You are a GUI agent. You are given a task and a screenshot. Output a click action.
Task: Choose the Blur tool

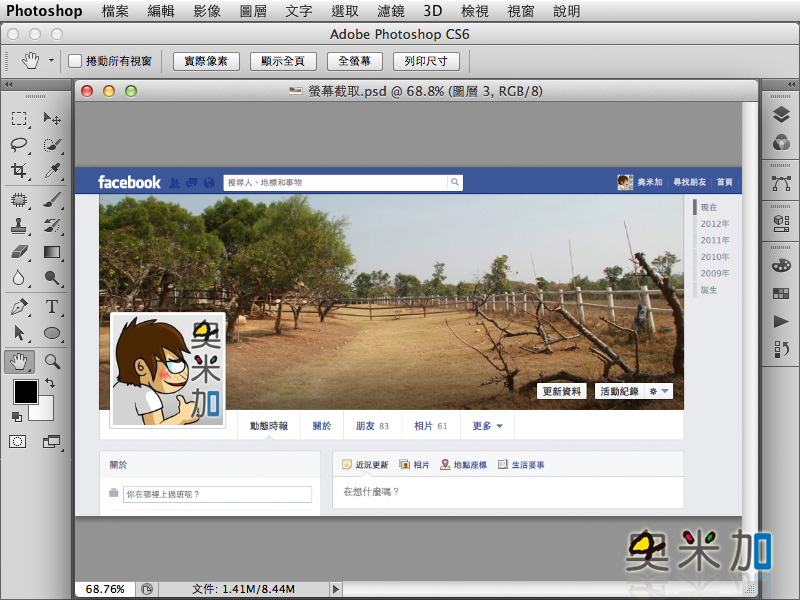click(x=19, y=278)
